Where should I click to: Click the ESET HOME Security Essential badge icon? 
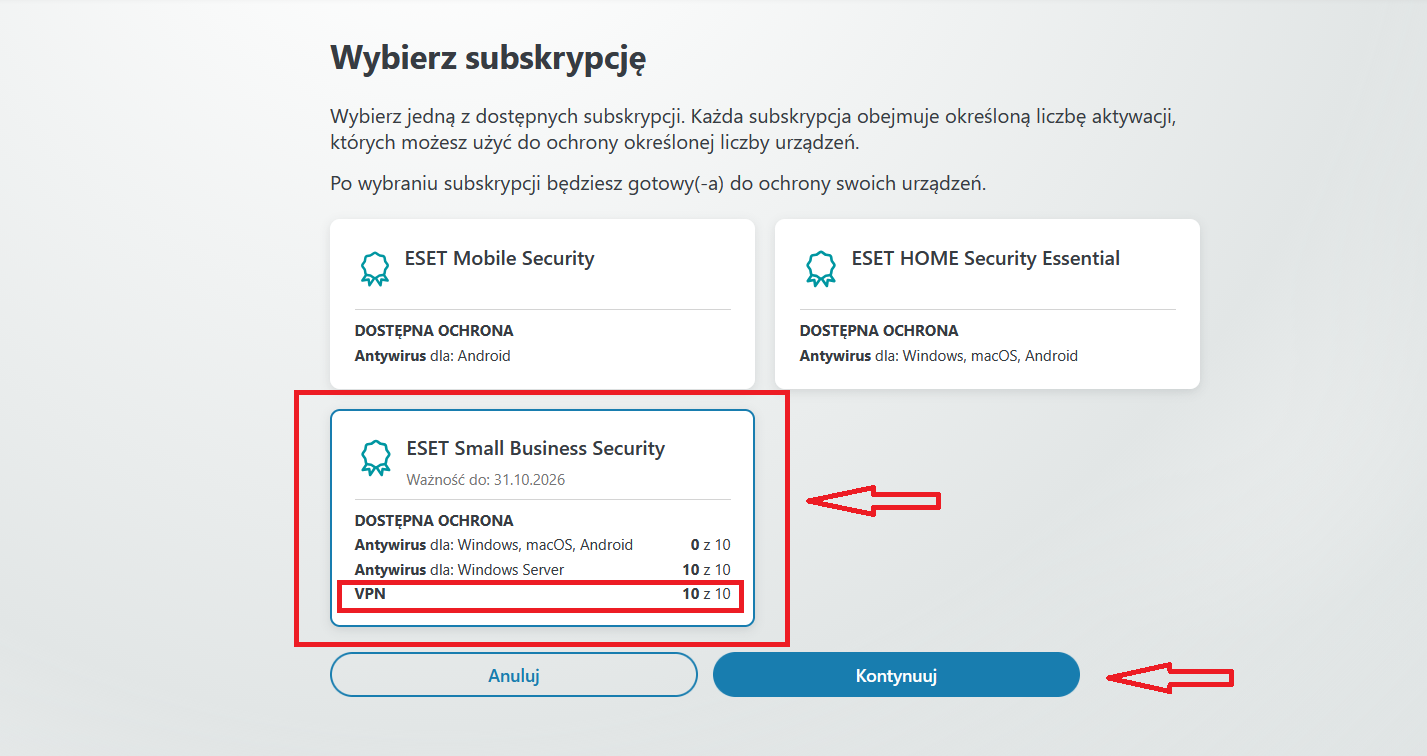coord(820,268)
